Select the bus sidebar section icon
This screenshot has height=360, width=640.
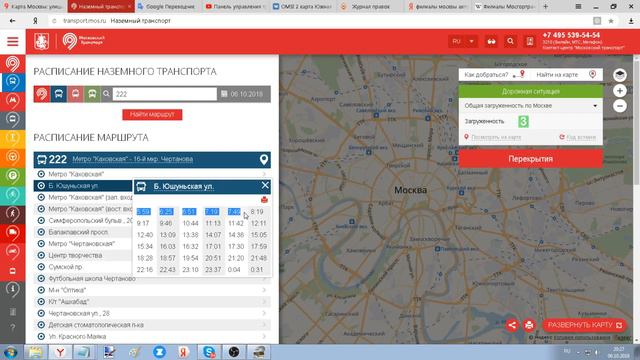click(13, 82)
